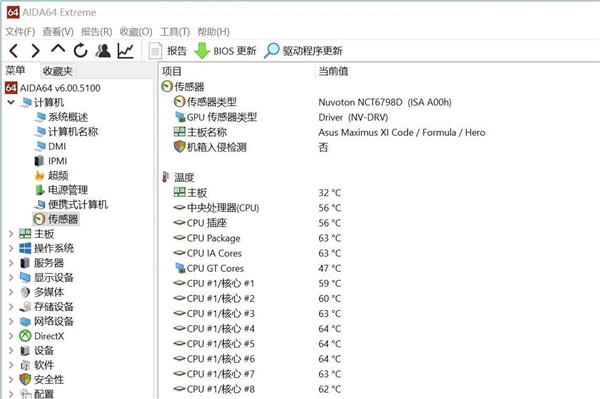The width and height of the screenshot is (600, 399).
Task: Go forward with the right arrow toolbar icon
Action: pyautogui.click(x=36, y=50)
